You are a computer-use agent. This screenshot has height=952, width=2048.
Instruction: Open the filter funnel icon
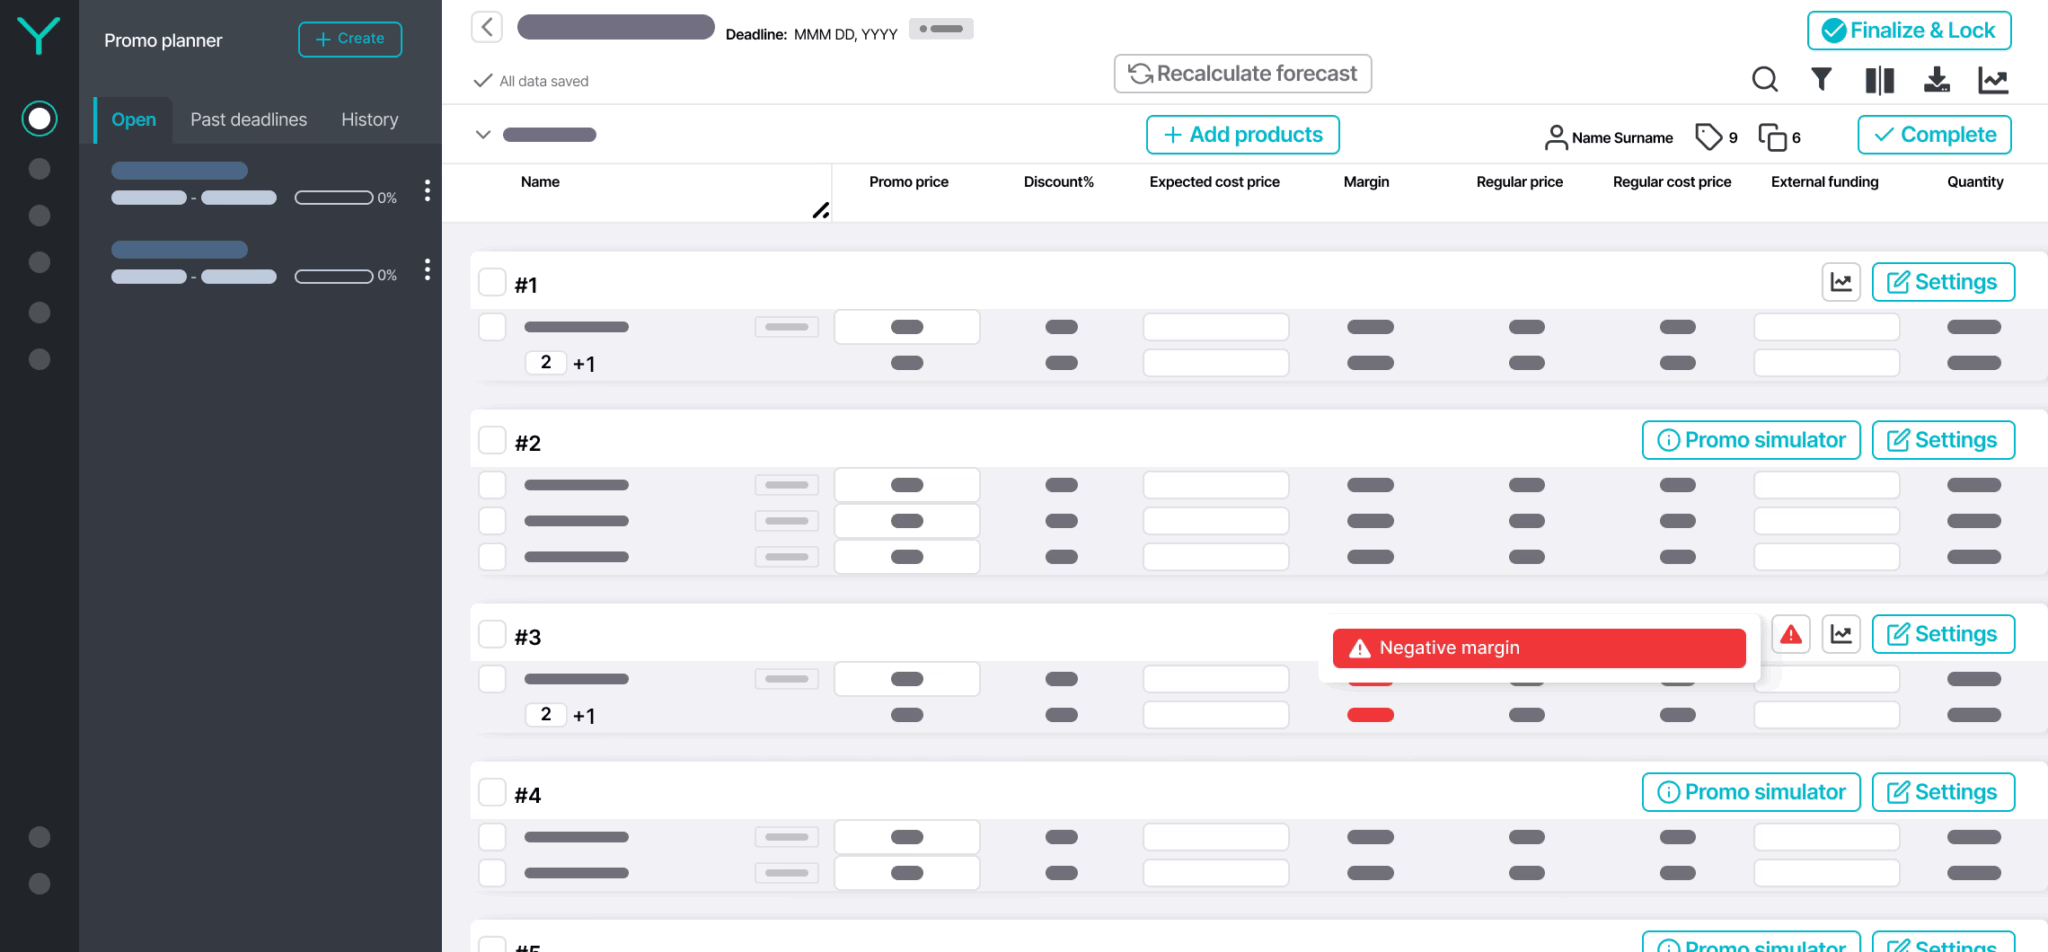tap(1821, 79)
